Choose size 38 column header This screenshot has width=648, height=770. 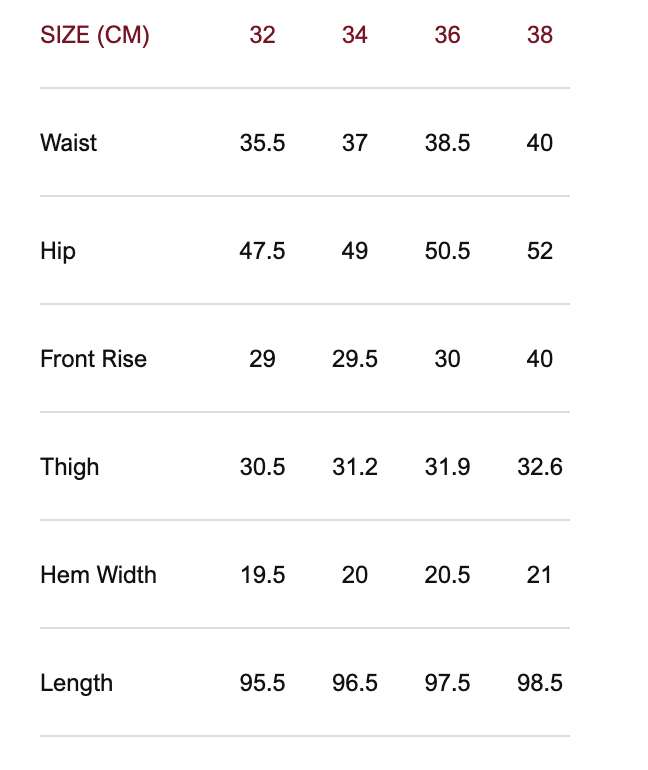click(x=540, y=35)
